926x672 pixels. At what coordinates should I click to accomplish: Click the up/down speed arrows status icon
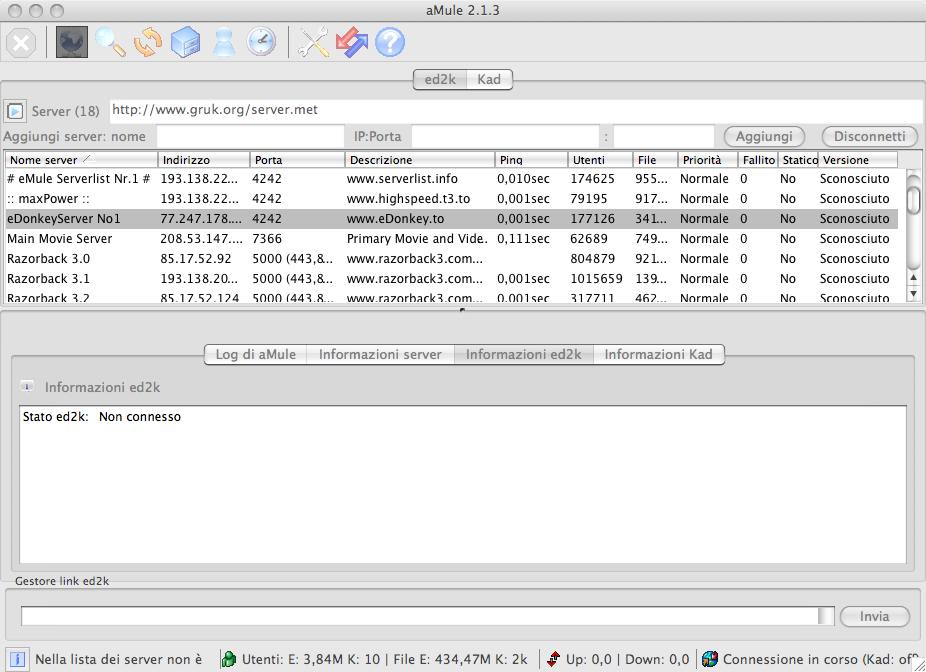pyautogui.click(x=553, y=659)
